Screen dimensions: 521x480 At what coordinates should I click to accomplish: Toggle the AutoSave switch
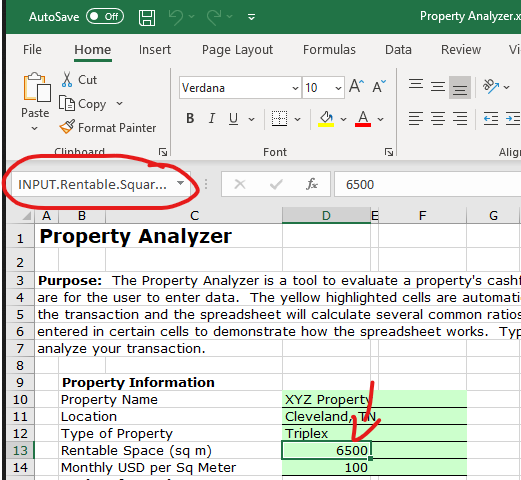tap(105, 16)
